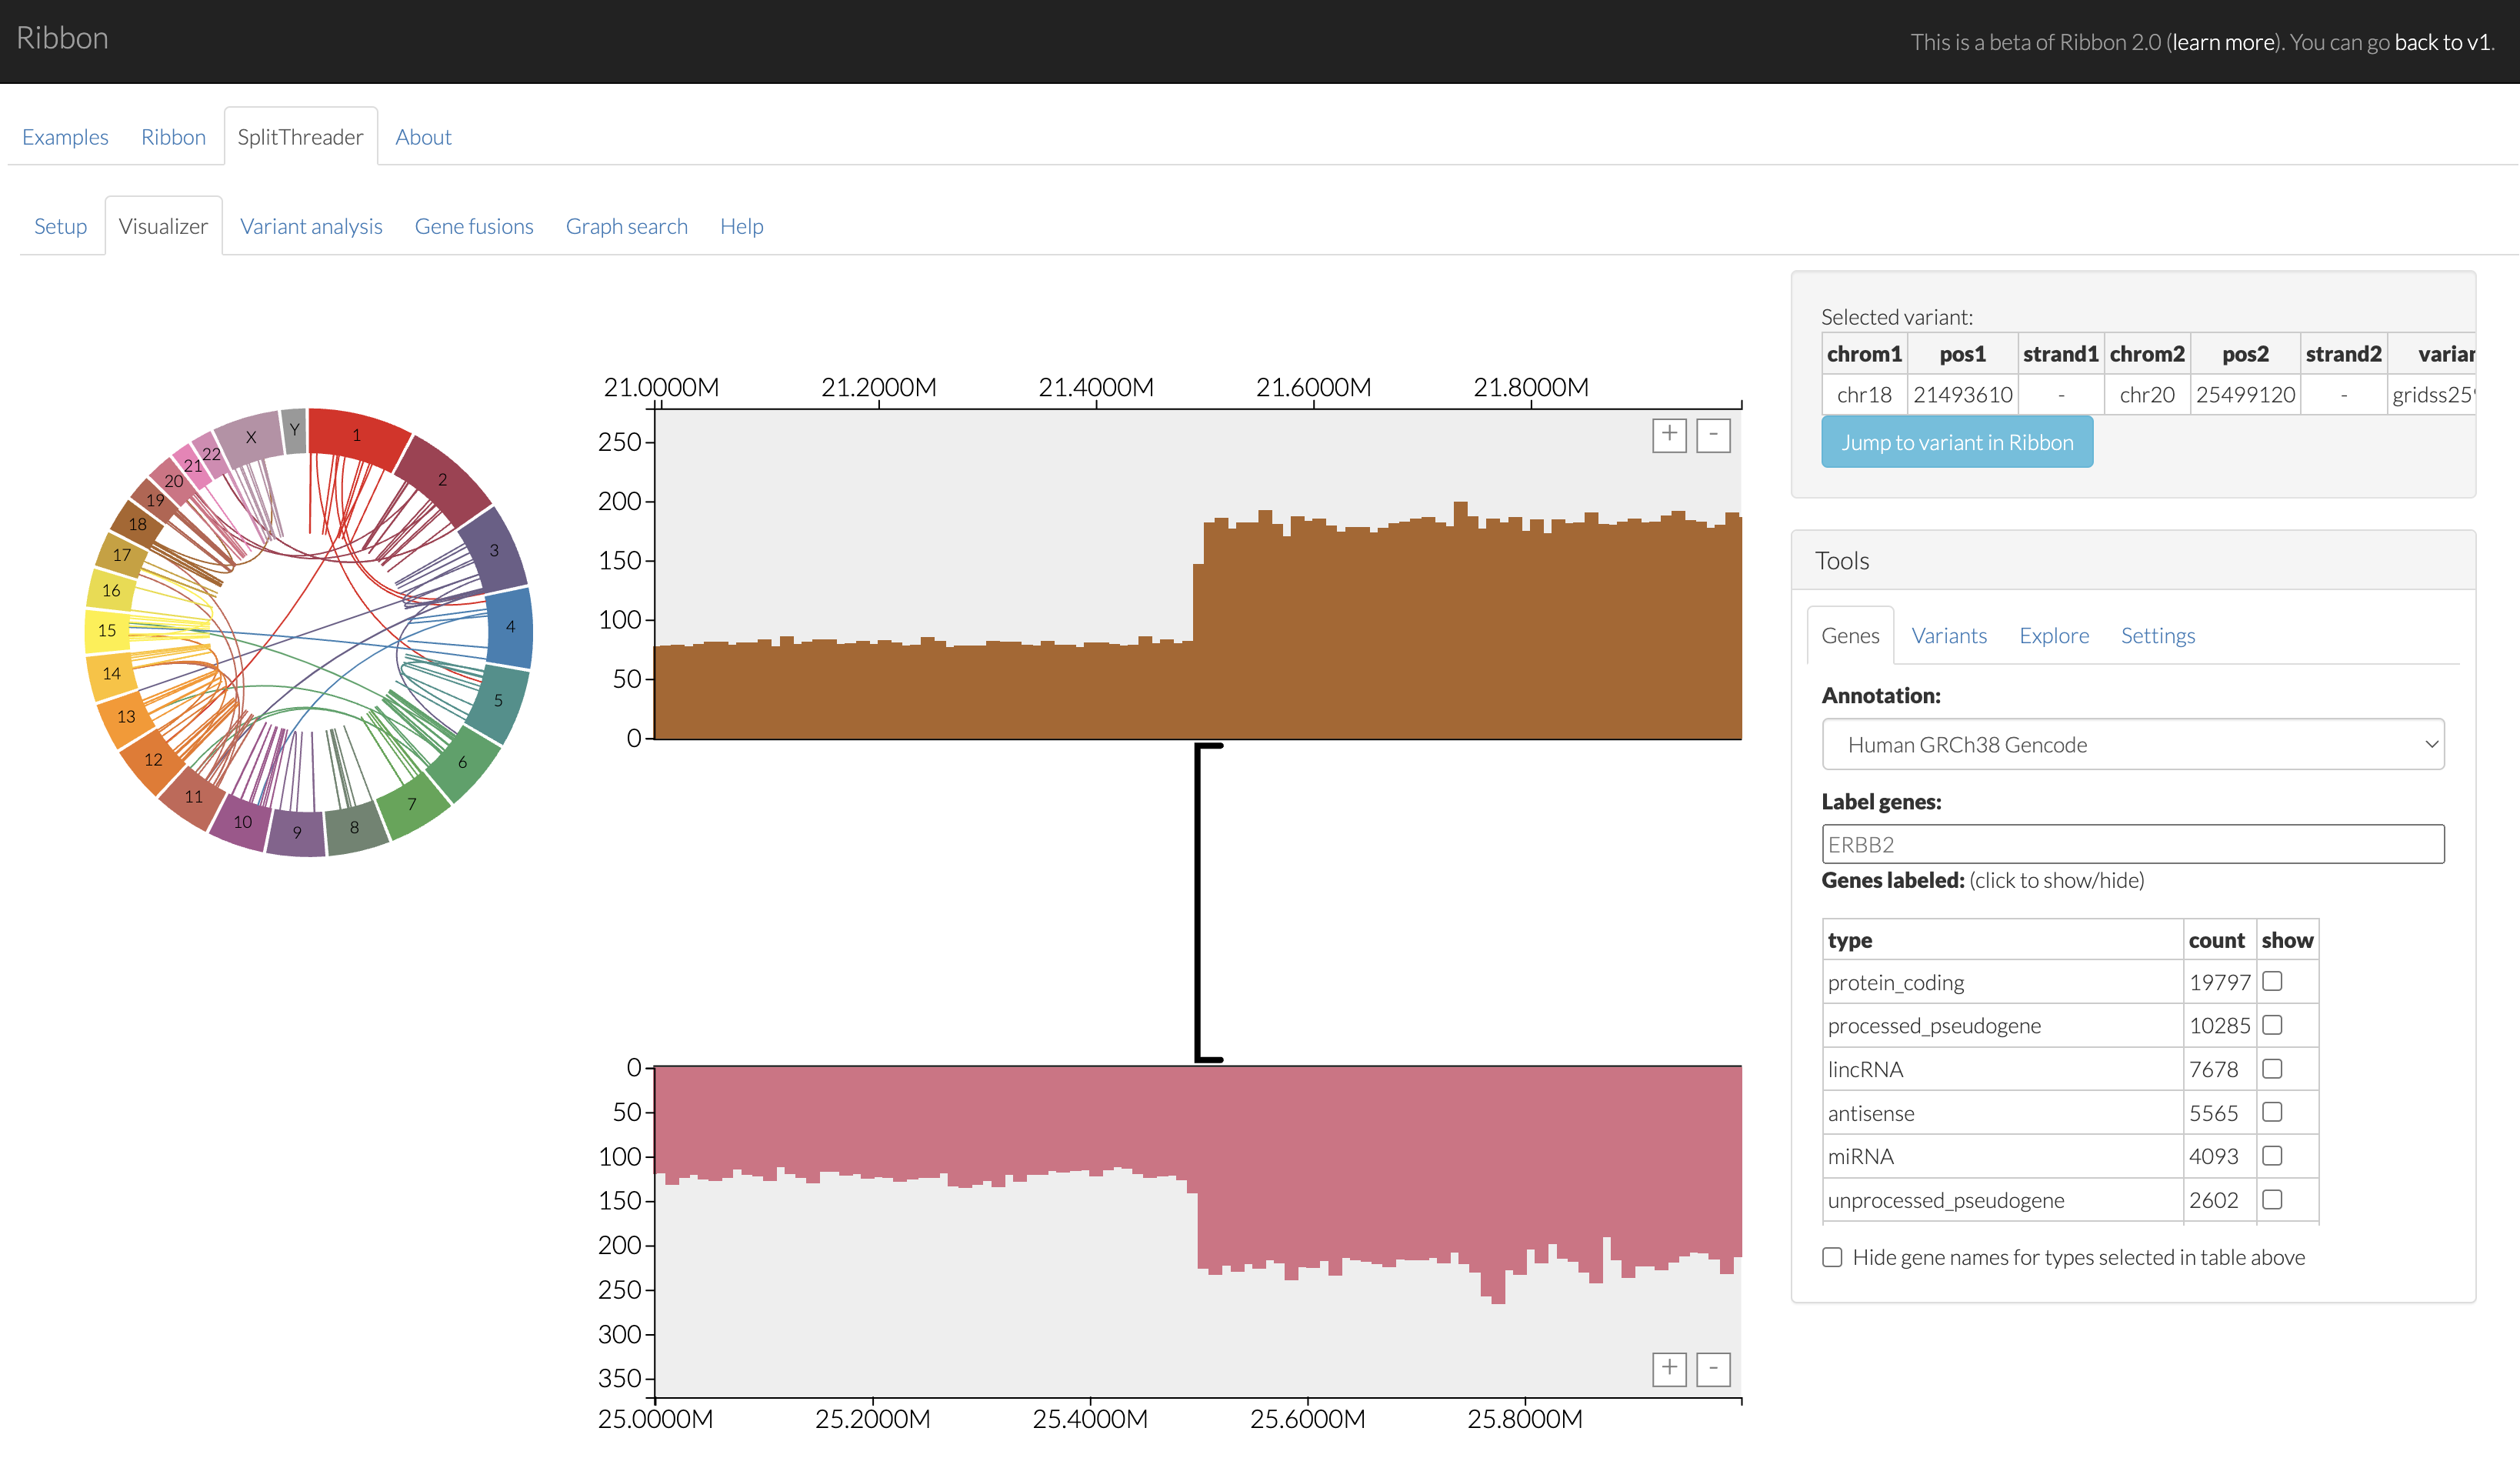
Task: Zoom in on the bottom coverage plot
Action: tap(1669, 1369)
